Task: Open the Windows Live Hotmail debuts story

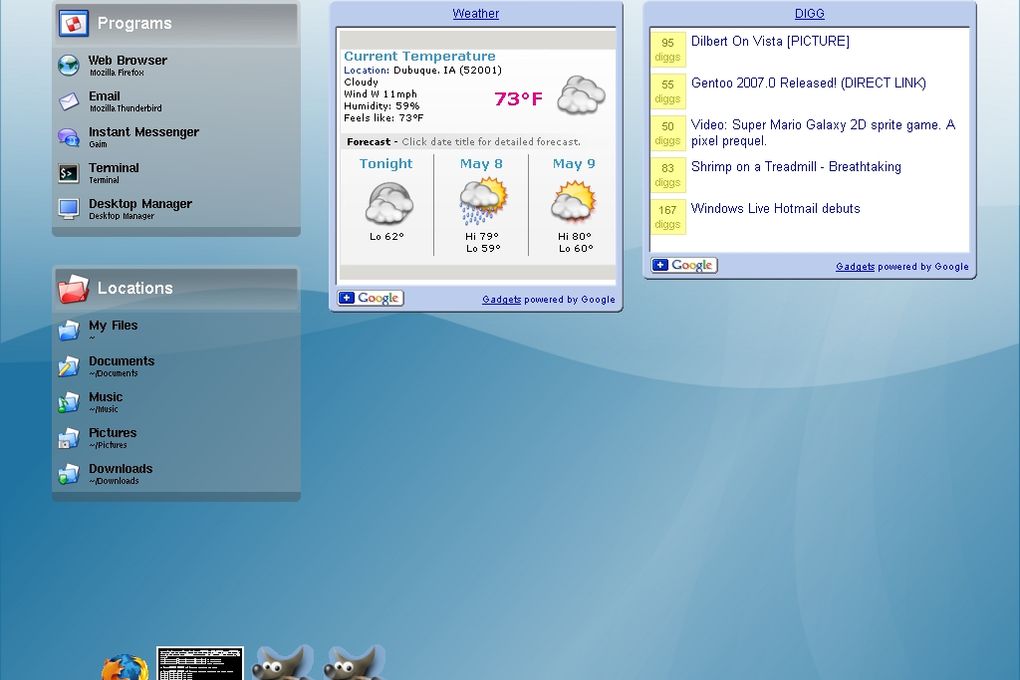Action: point(775,208)
